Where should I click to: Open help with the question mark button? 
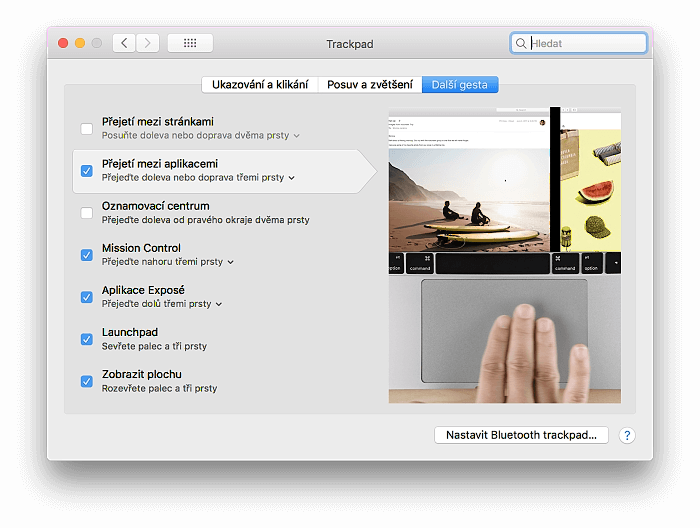click(x=627, y=435)
